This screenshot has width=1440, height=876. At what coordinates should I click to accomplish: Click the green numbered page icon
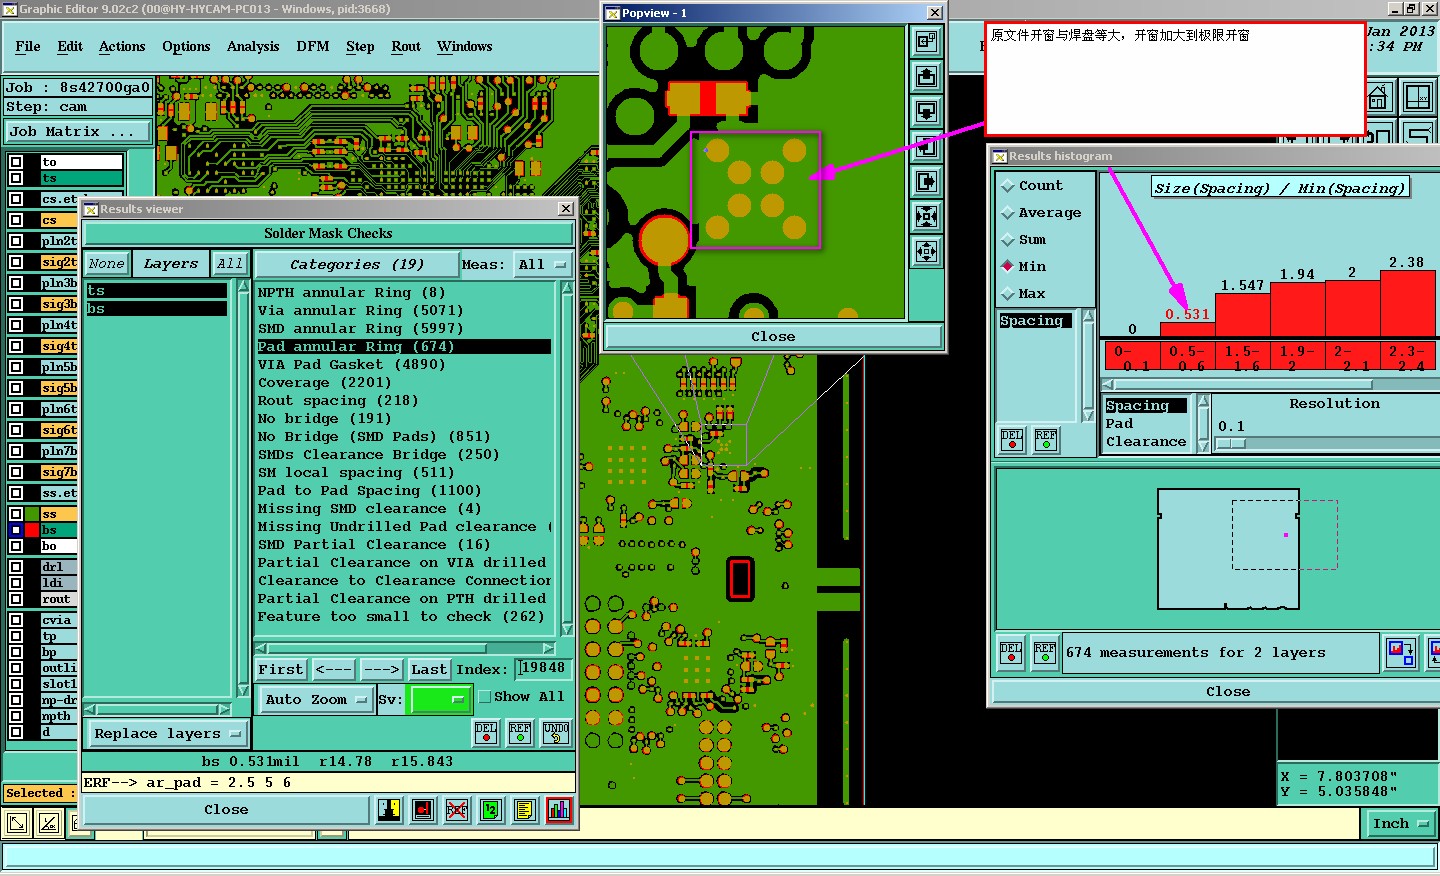(x=490, y=810)
